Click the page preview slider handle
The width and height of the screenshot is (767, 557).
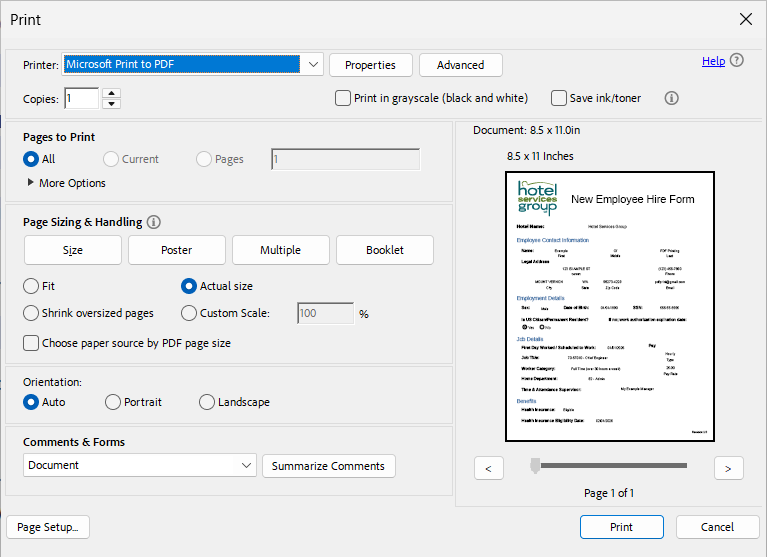(x=535, y=466)
